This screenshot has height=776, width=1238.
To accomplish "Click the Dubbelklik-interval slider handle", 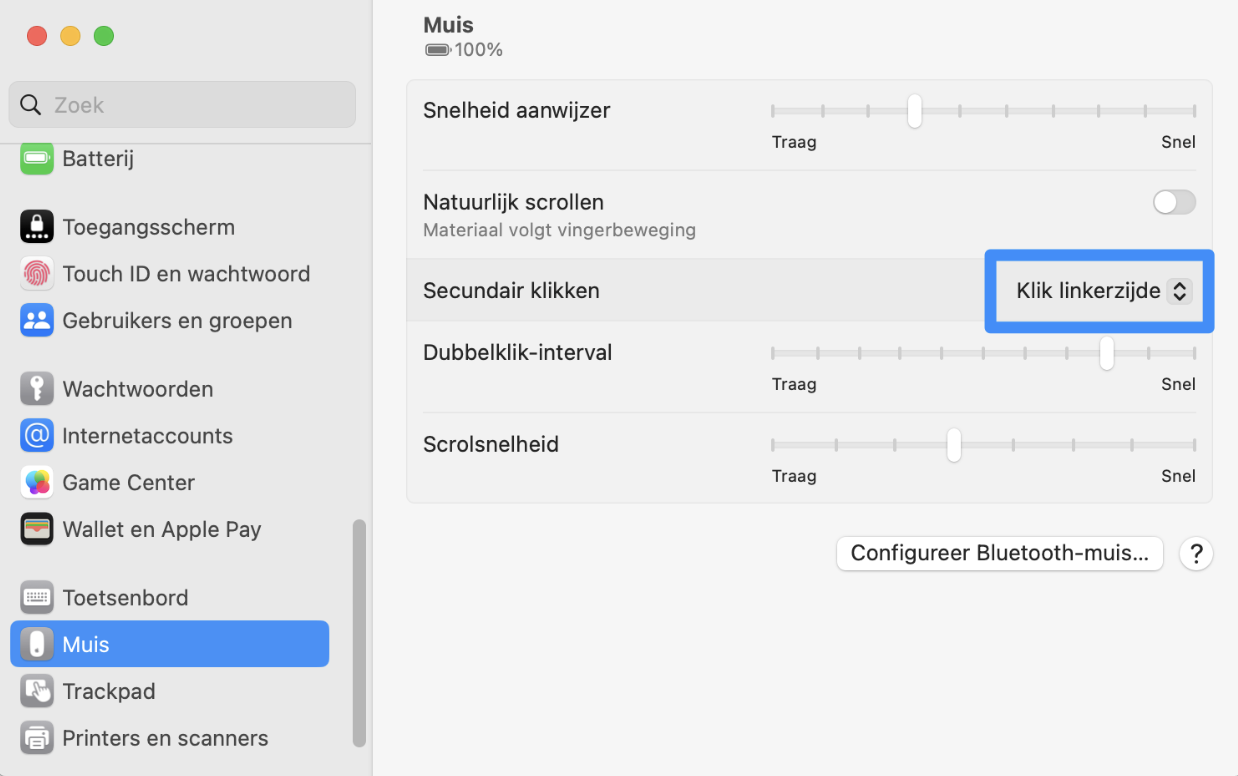I will [1106, 353].
